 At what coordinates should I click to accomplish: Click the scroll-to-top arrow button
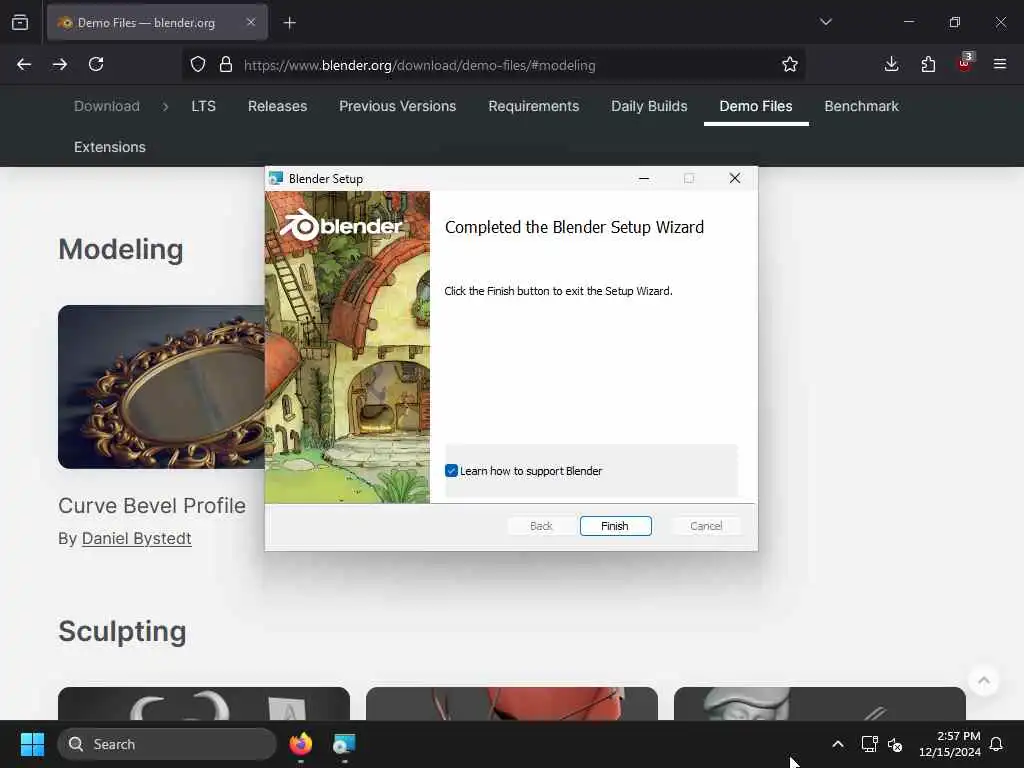click(984, 680)
